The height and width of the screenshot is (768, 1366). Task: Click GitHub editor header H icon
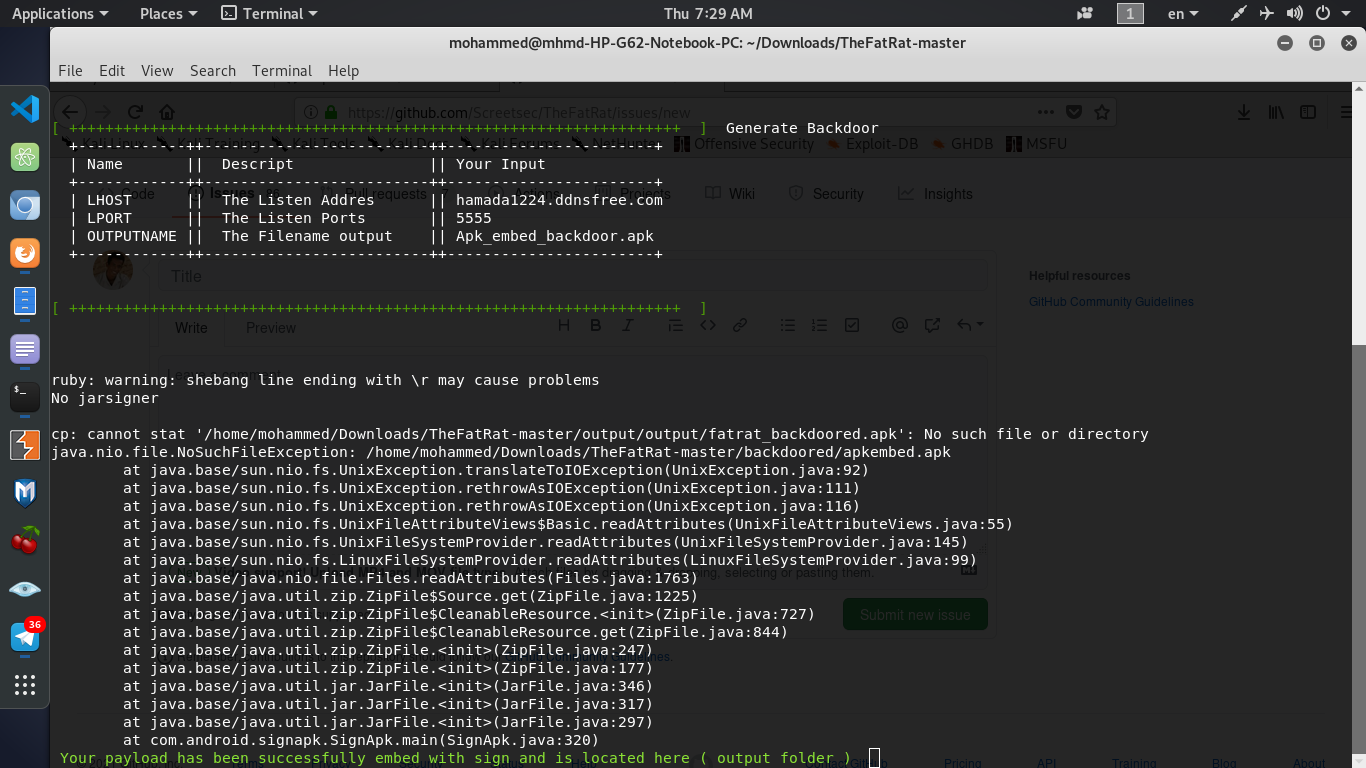564,325
